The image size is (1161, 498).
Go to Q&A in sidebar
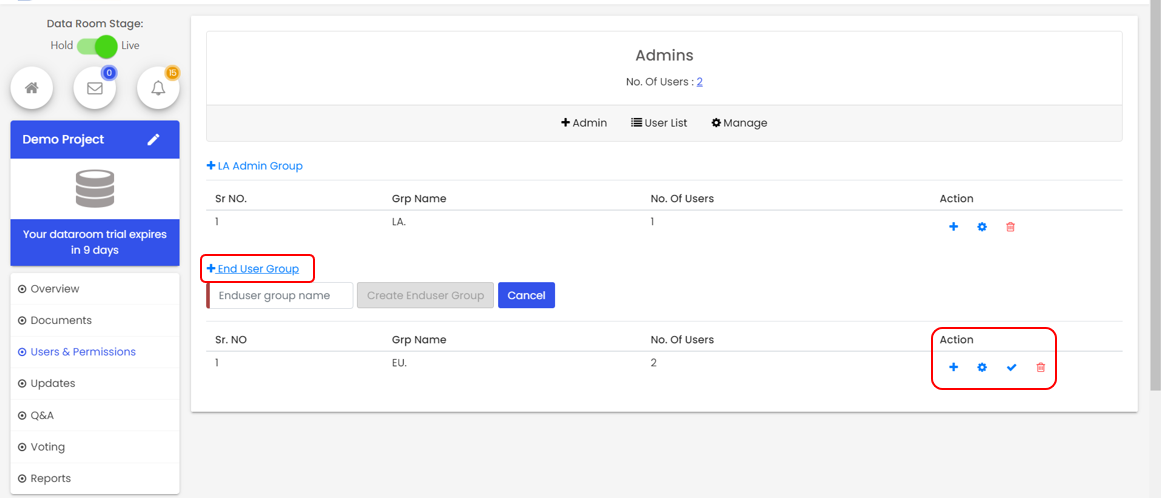coord(42,415)
